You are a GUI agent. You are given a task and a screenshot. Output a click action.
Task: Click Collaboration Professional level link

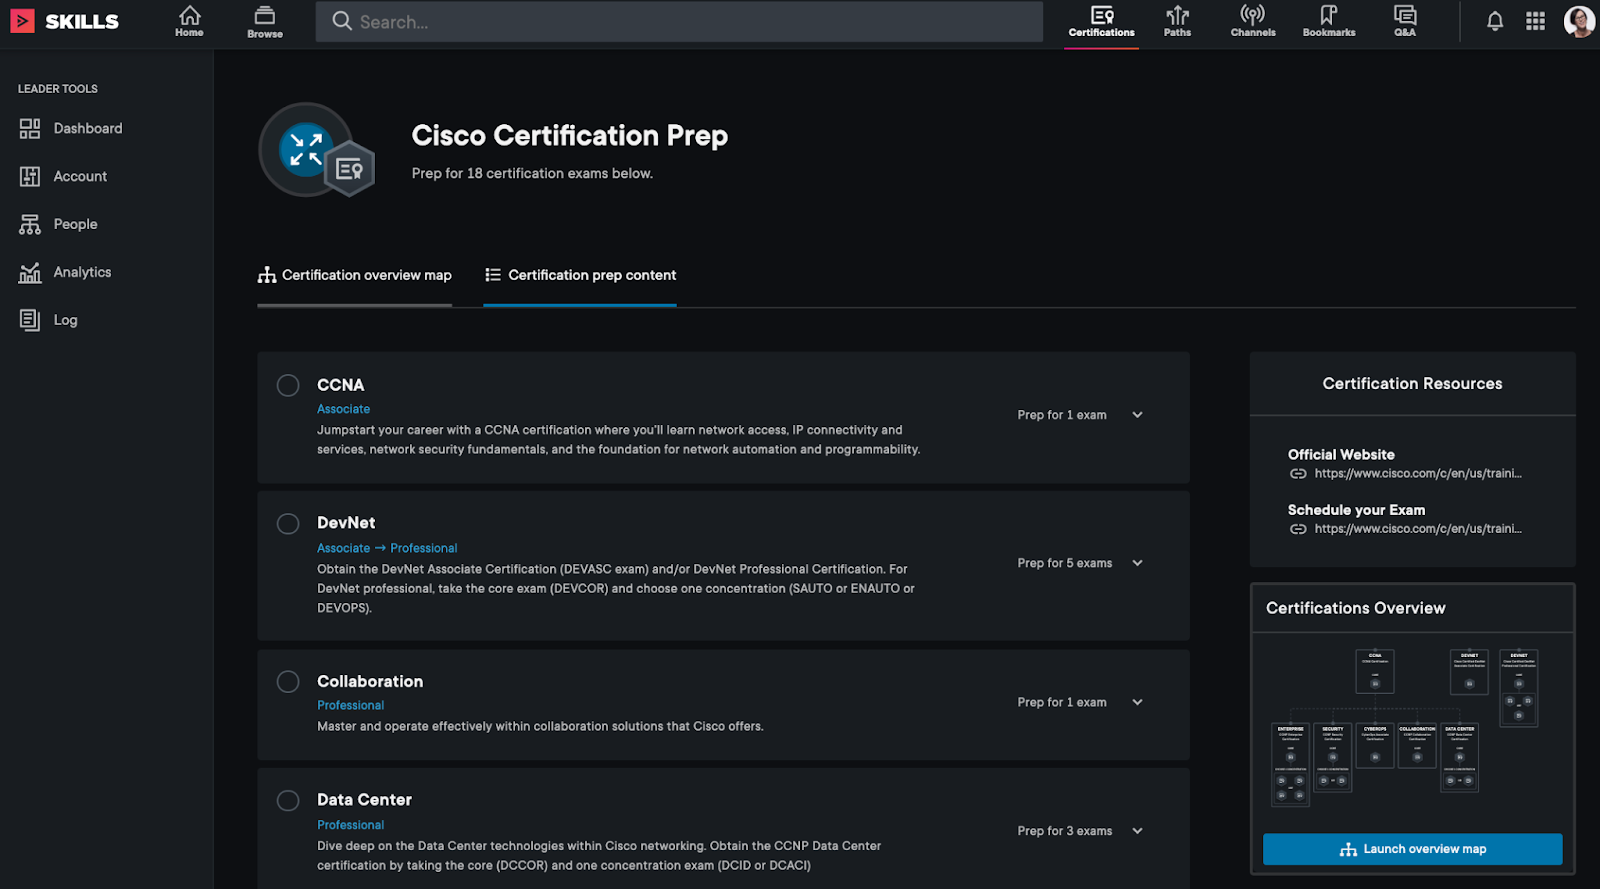tap(350, 705)
